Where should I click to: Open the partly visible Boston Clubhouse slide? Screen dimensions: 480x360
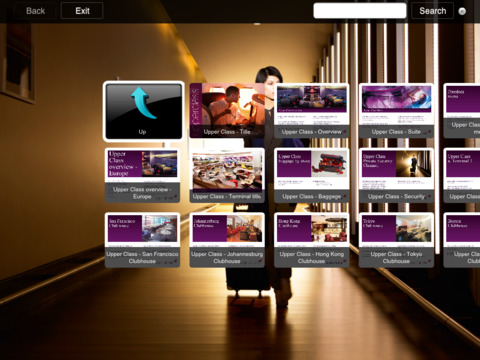click(x=462, y=240)
